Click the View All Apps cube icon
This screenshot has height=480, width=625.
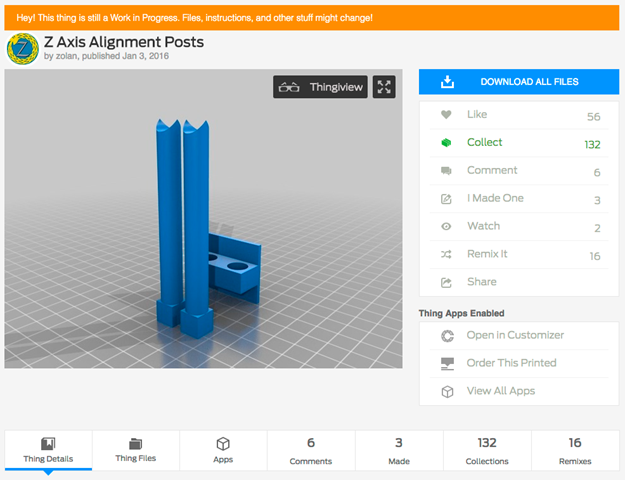pos(447,391)
